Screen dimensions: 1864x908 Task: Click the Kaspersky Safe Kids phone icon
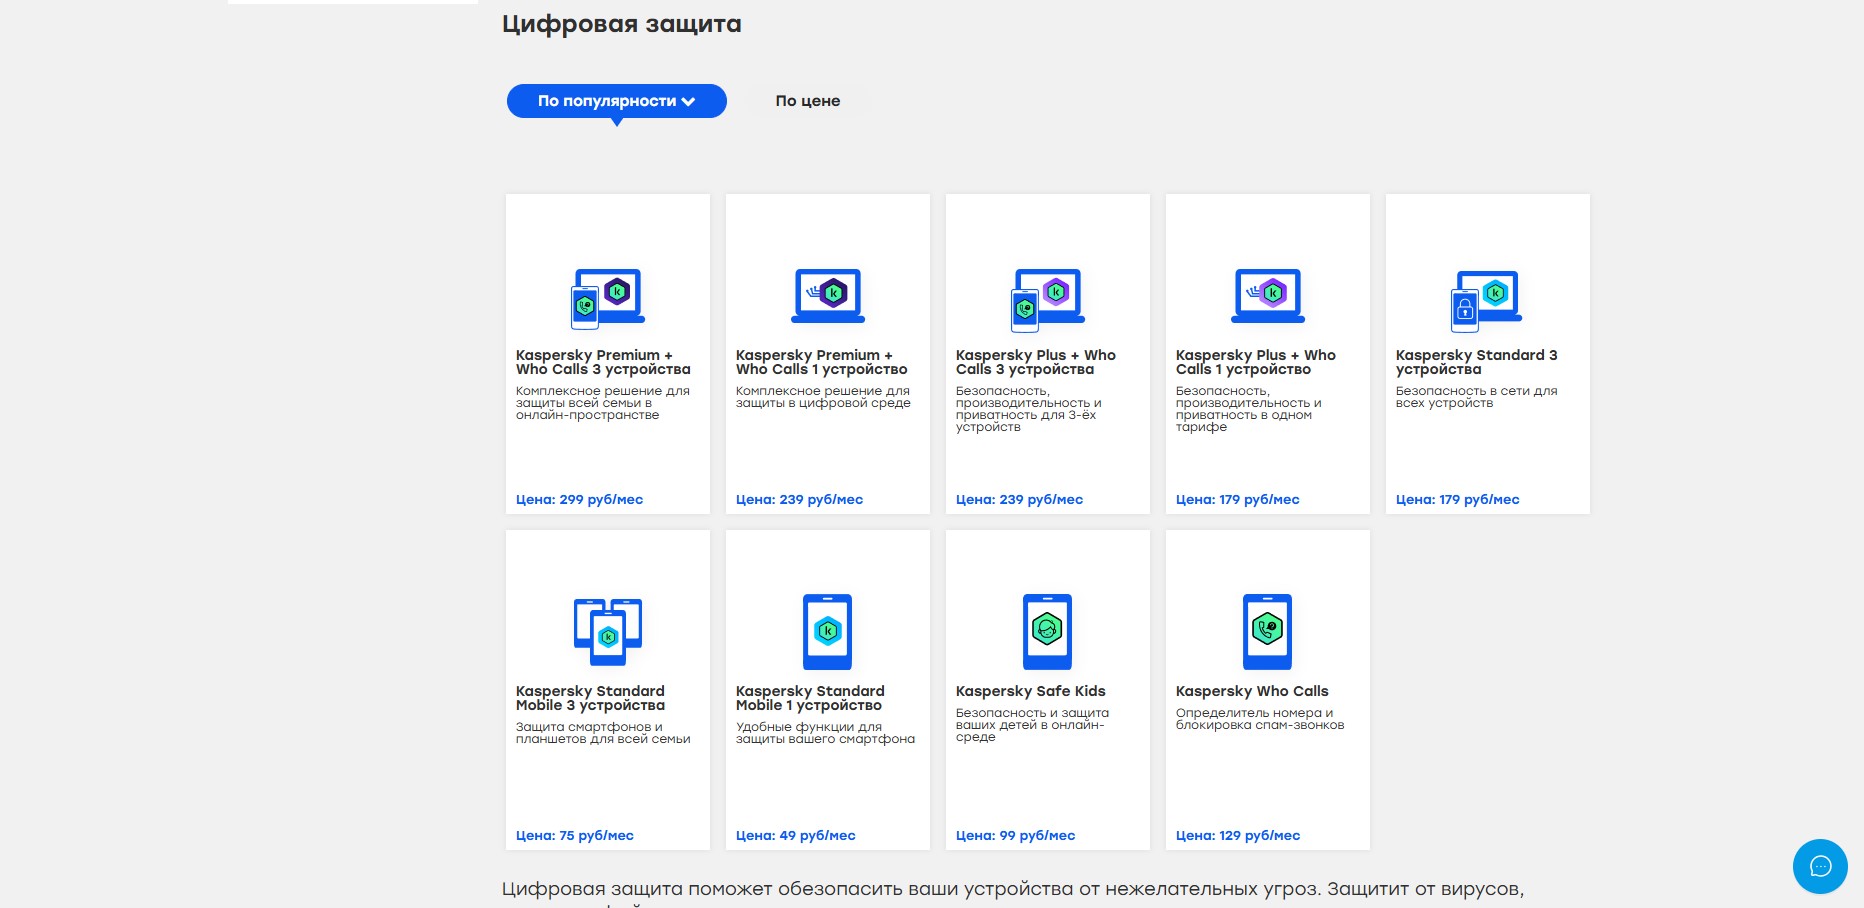1047,631
